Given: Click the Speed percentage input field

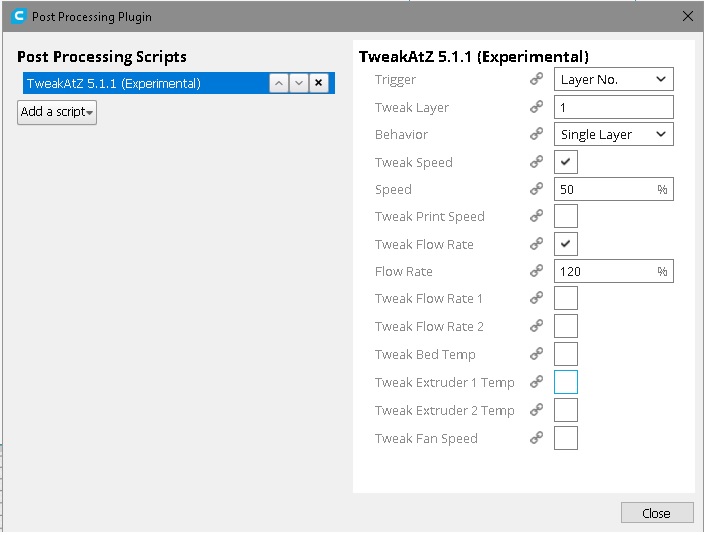Looking at the screenshot, I should [614, 189].
